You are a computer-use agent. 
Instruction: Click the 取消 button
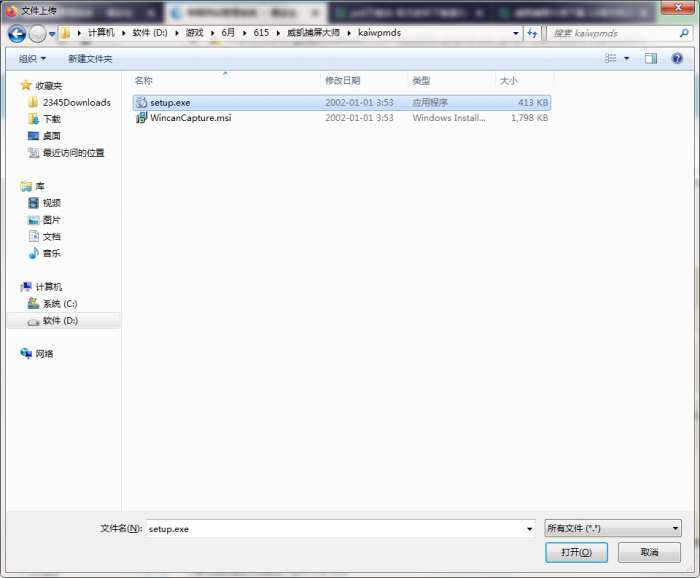point(650,552)
